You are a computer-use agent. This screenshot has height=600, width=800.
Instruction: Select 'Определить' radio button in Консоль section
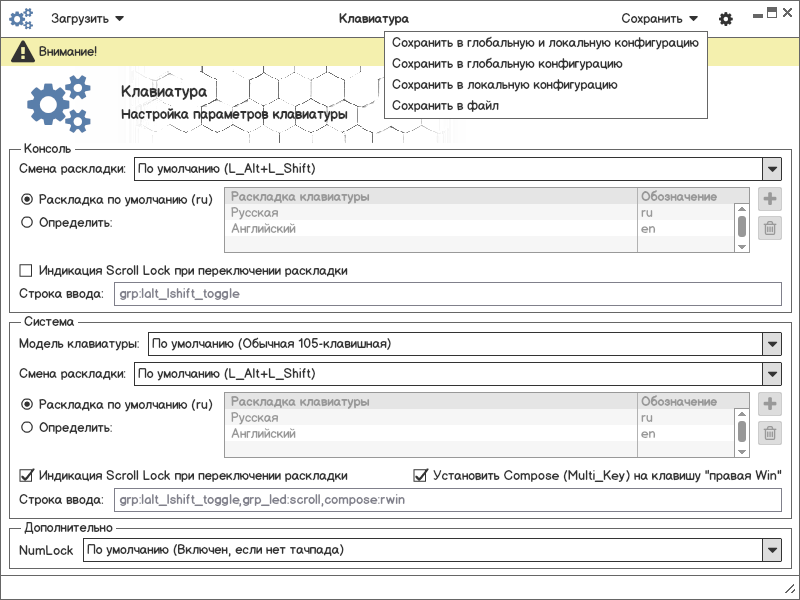click(x=27, y=222)
